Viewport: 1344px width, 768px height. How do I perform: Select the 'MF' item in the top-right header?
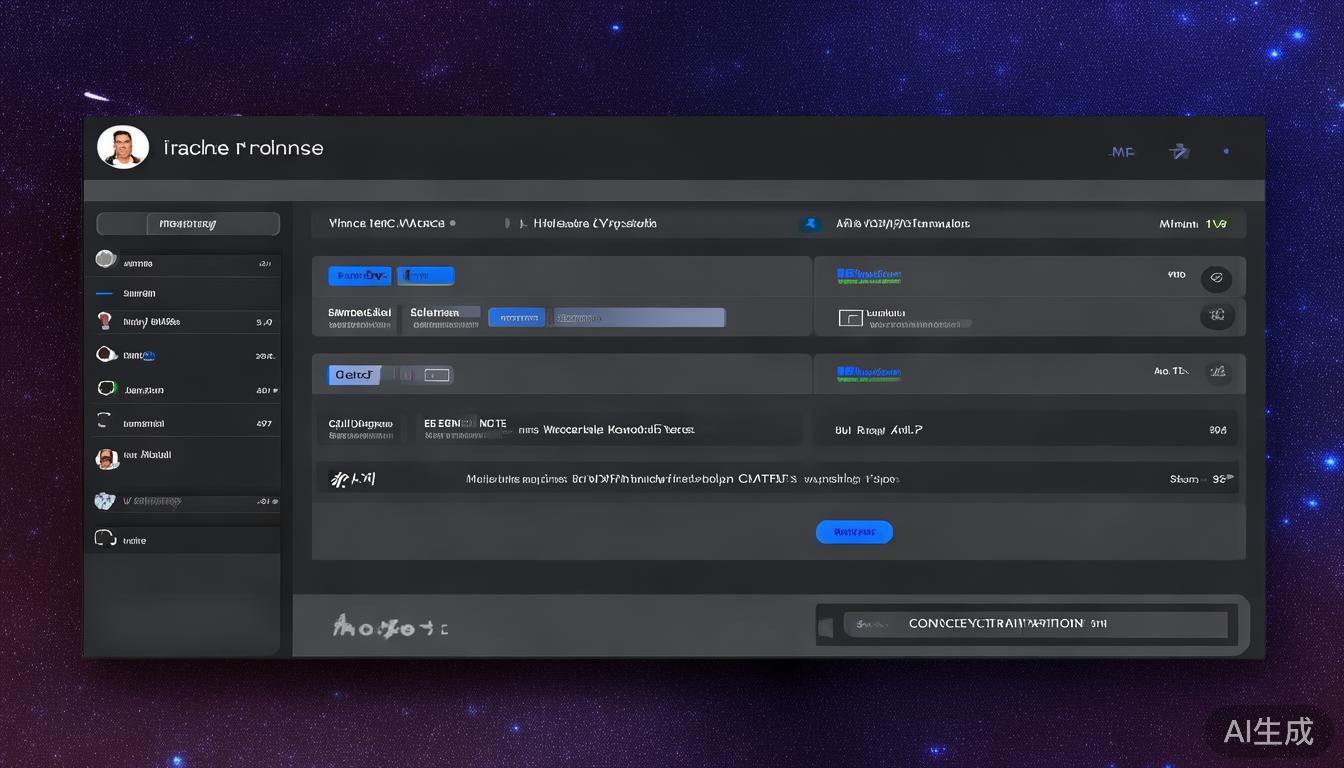(1122, 153)
